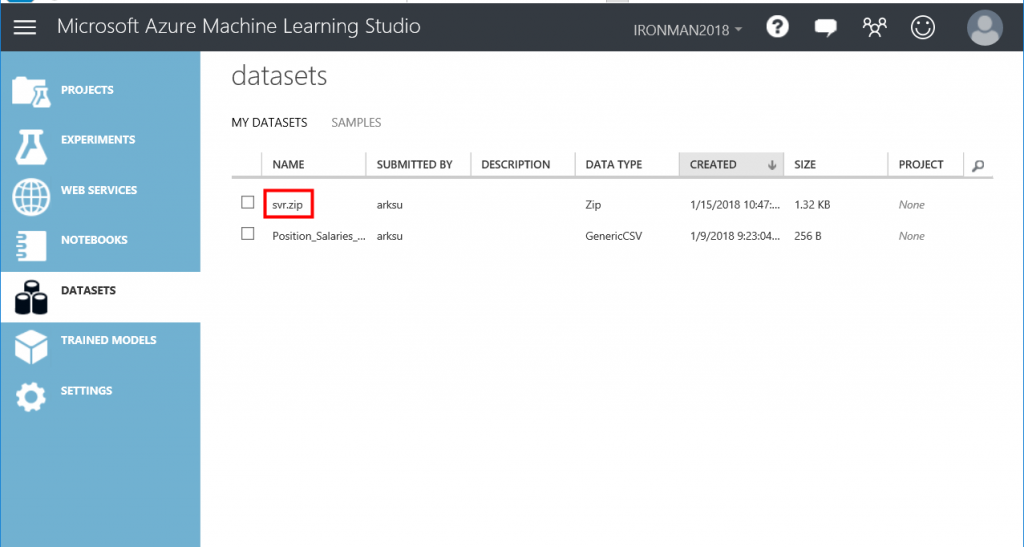Go to Notebooks in sidebar

94,240
